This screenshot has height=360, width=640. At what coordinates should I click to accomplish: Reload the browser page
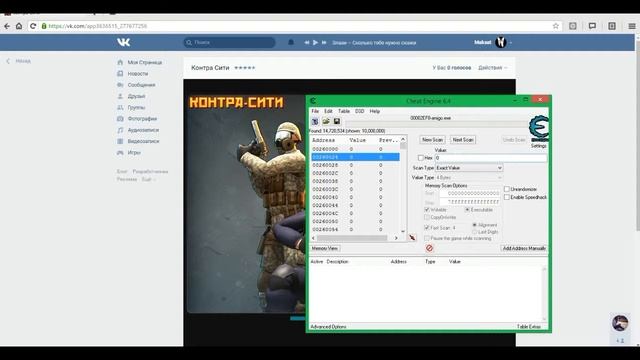point(33,26)
